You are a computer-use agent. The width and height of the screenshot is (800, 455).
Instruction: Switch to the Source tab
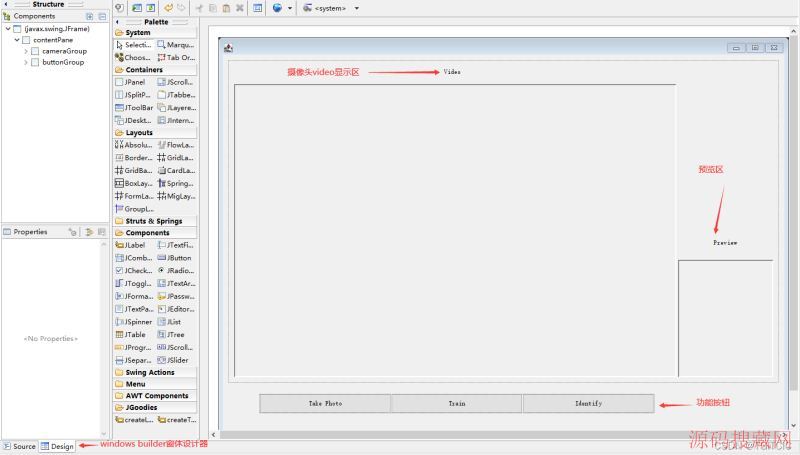[x=19, y=447]
